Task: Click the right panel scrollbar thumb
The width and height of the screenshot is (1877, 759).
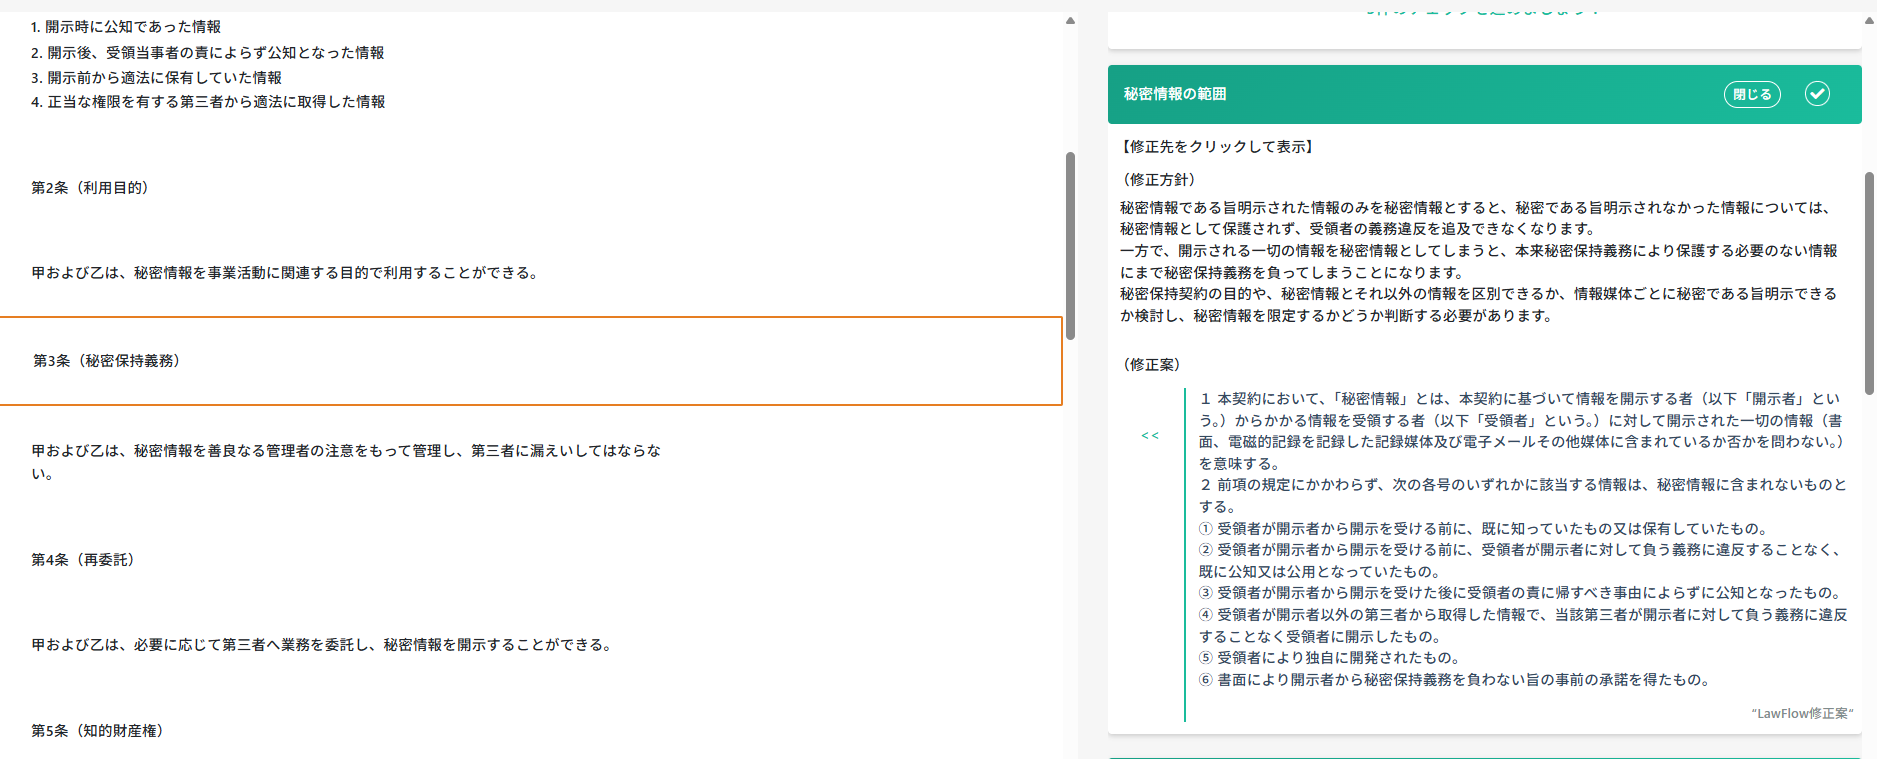Action: pyautogui.click(x=1869, y=283)
